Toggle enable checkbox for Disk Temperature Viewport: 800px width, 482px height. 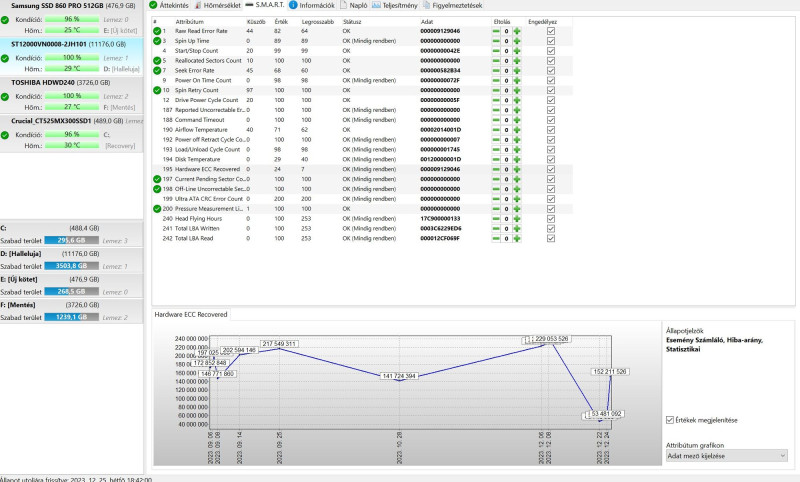click(551, 159)
